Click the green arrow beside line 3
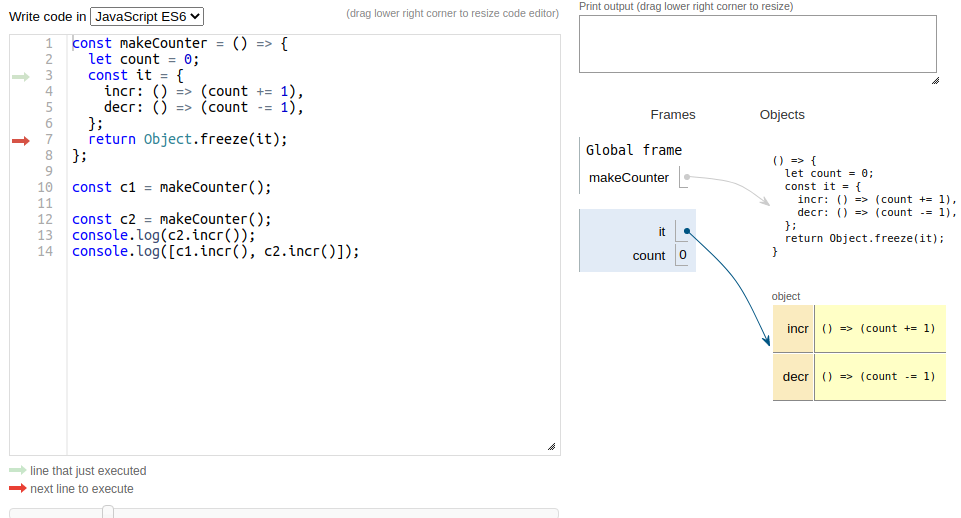The width and height of the screenshot is (961, 518). [x=20, y=76]
